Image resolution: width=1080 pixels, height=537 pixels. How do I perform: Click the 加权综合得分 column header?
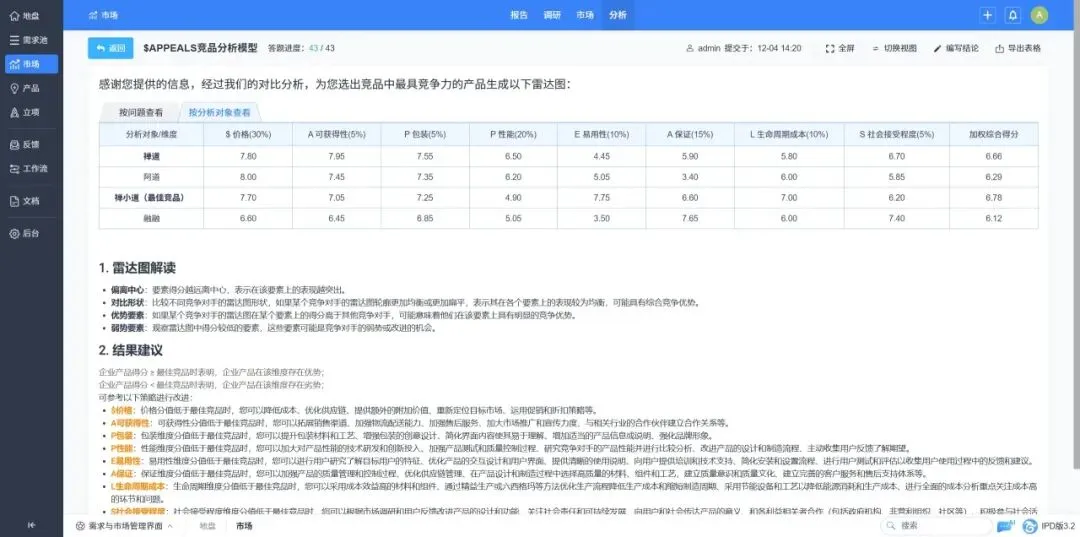point(993,135)
